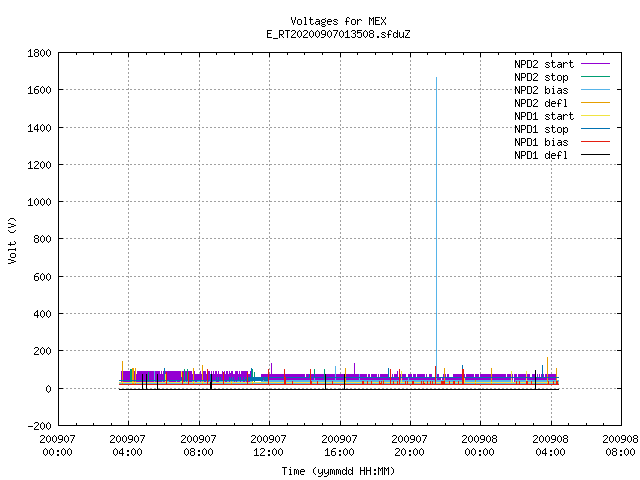Click the 1200 y-axis tick label
Screen dimensions: 640x480
click(39, 165)
